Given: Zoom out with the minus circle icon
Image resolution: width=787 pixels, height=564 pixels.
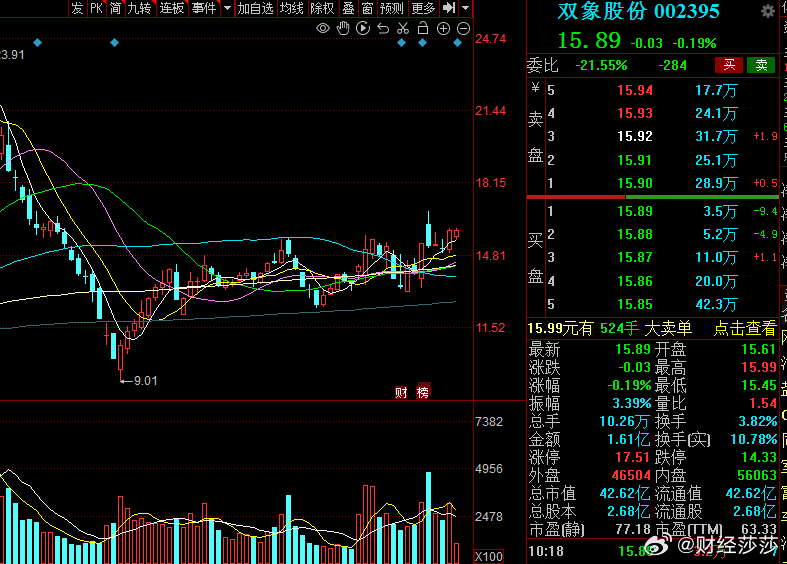Looking at the screenshot, I should [x=463, y=28].
